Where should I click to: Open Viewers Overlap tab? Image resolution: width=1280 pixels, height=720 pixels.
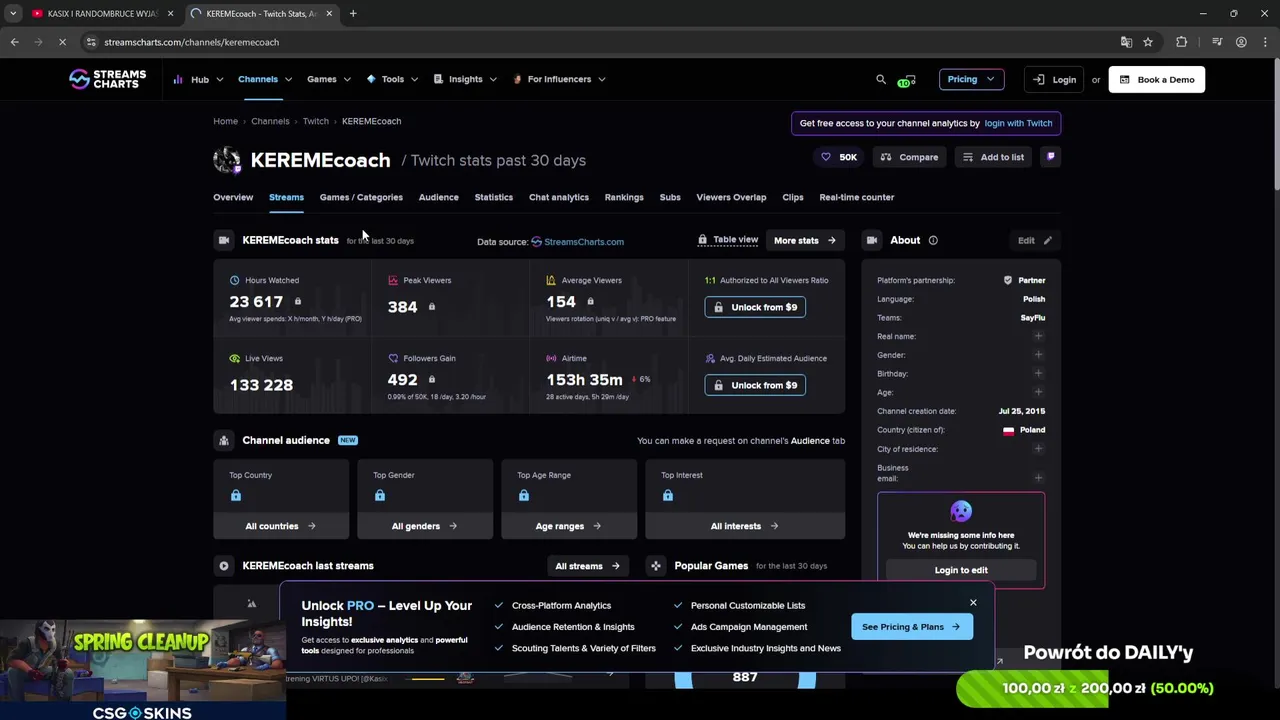coord(731,197)
